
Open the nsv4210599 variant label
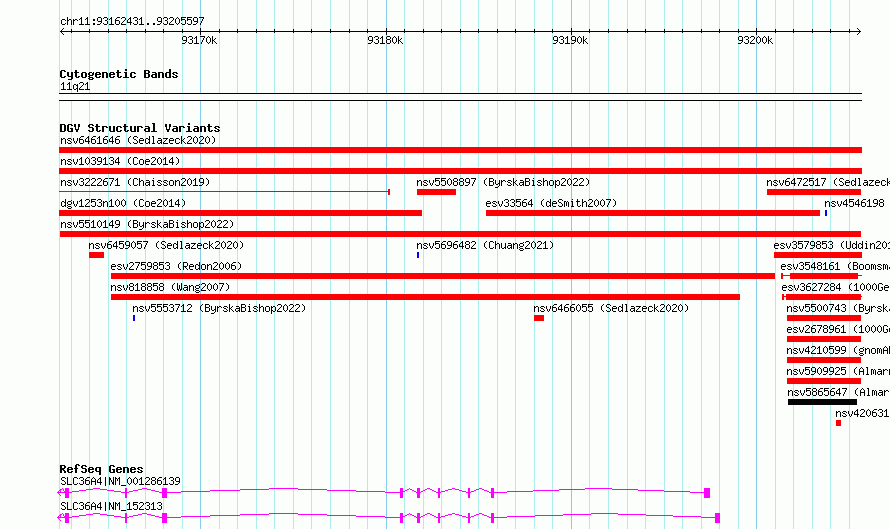click(x=838, y=350)
